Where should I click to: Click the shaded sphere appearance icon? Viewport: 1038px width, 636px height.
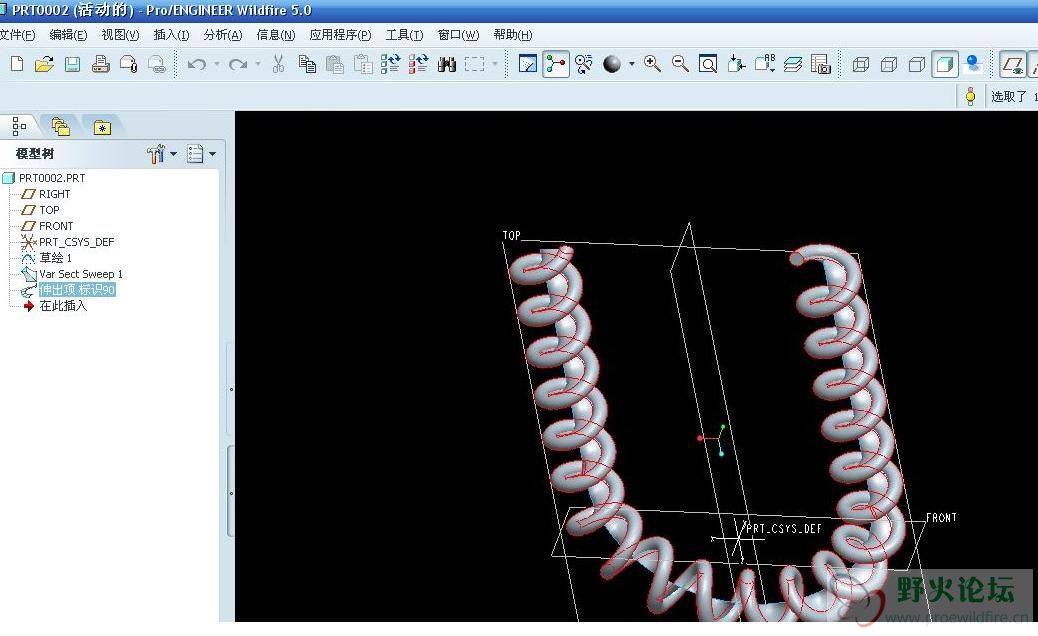612,64
